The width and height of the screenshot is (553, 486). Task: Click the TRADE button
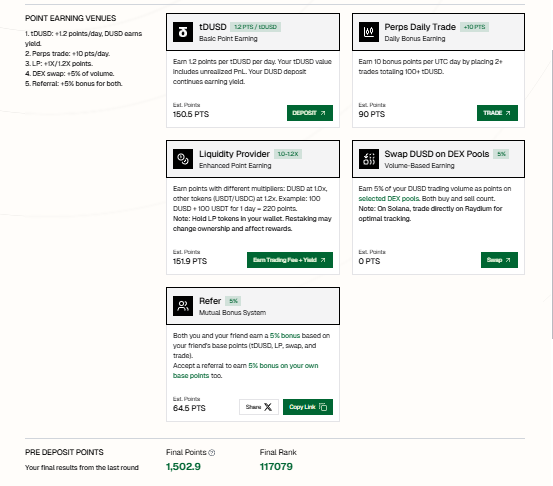point(497,113)
